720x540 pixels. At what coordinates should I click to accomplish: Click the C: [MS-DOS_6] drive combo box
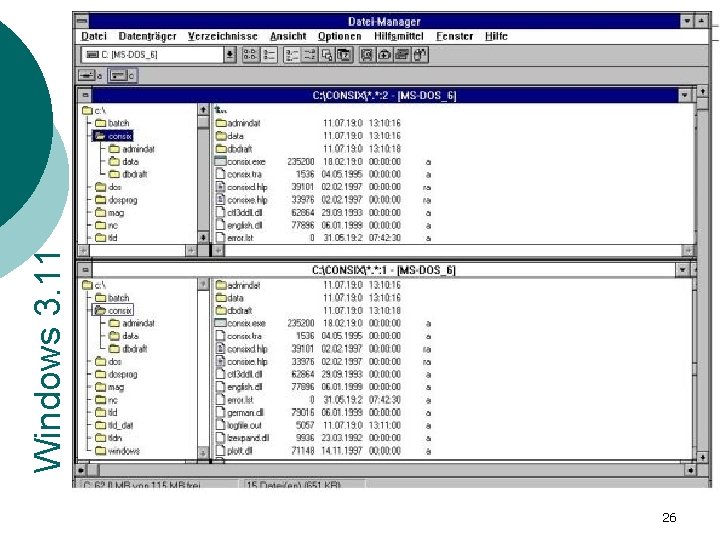pyautogui.click(x=158, y=55)
